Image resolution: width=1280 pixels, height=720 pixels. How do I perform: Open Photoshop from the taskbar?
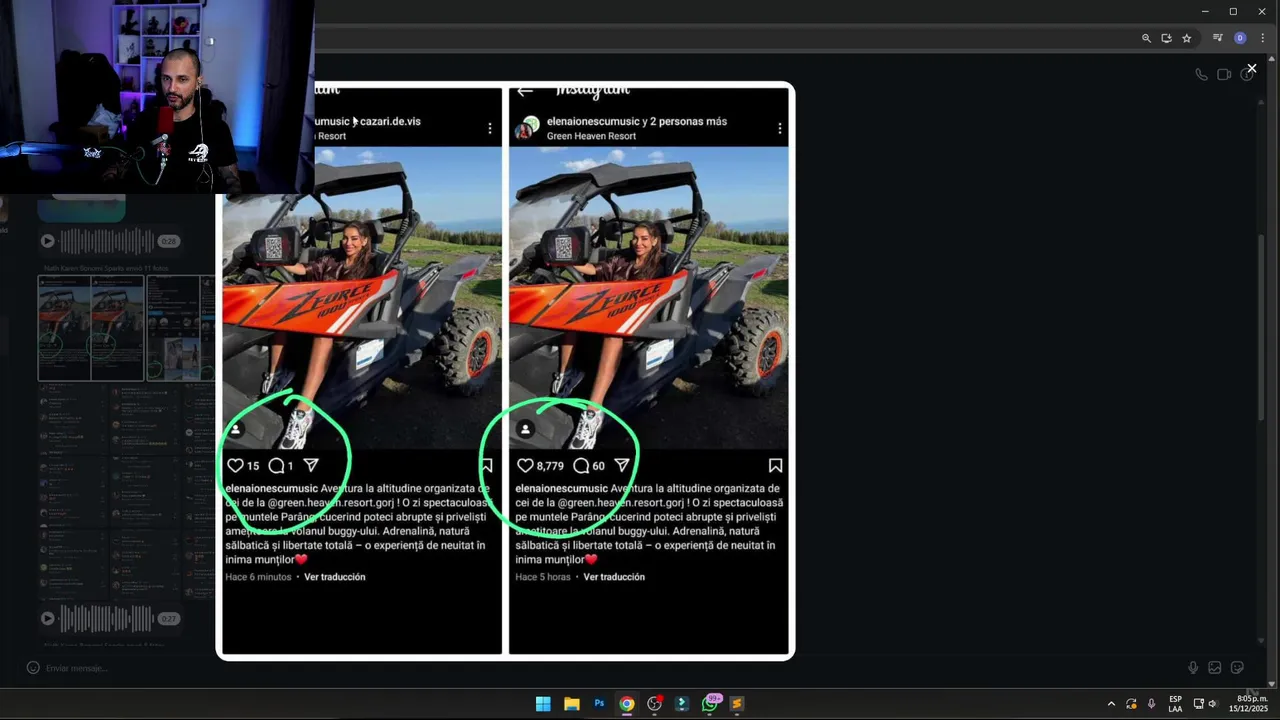599,704
